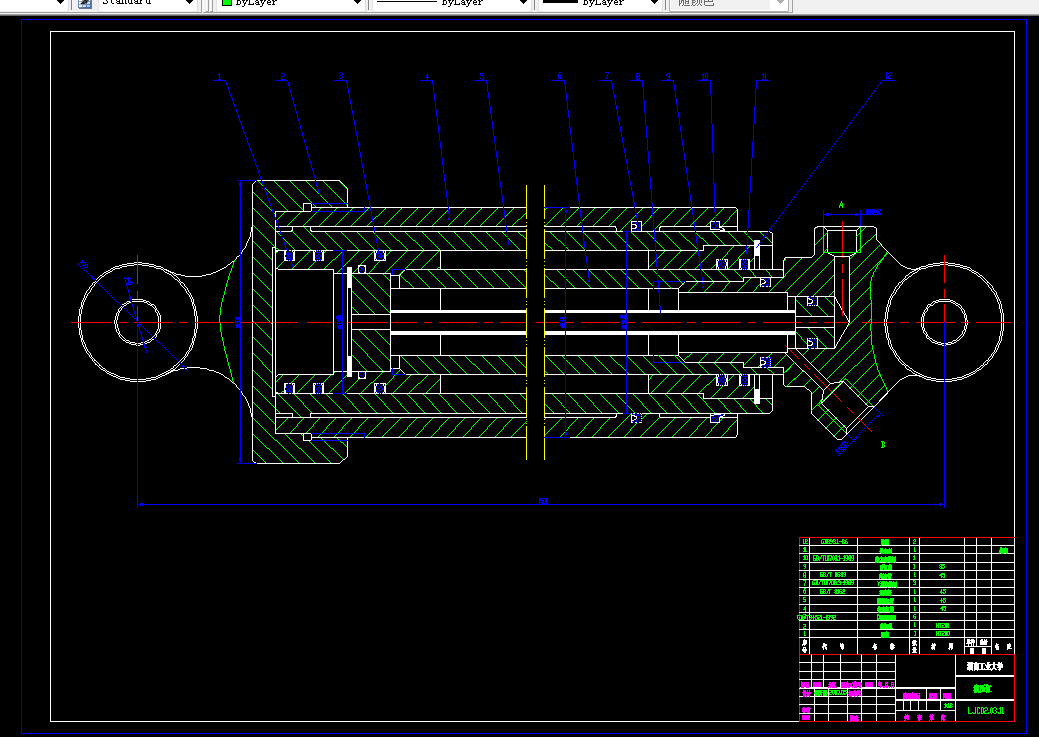The image size is (1039, 737).
Task: Click port label A above the fitting
Action: pos(842,205)
